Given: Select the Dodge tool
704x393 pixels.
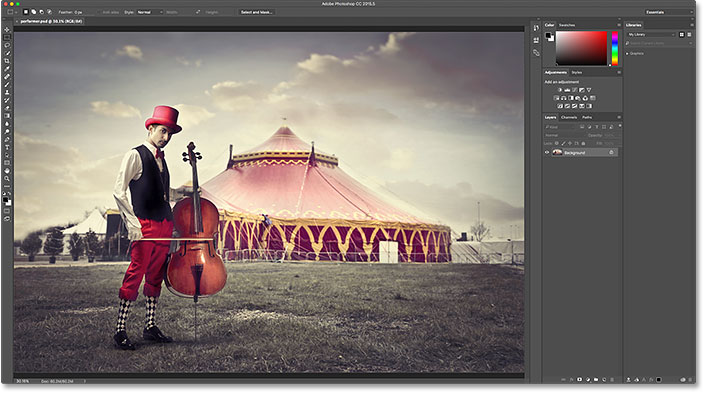Looking at the screenshot, I should coord(7,131).
